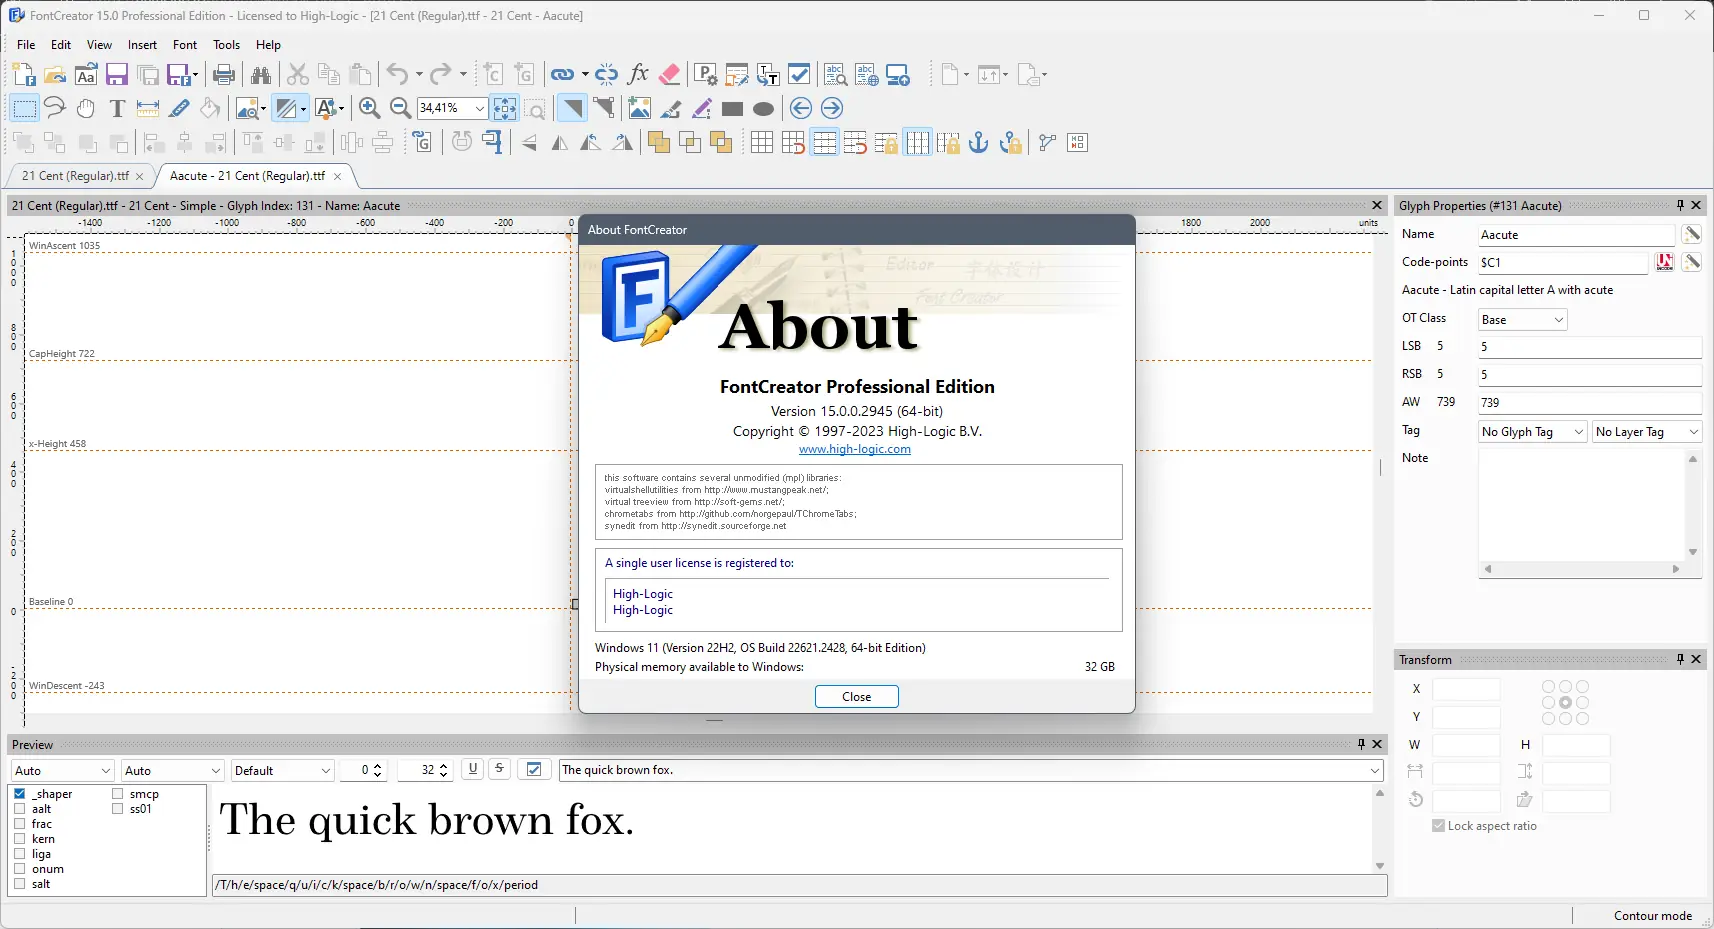Click the Preview panel vertical scrollbar
The width and height of the screenshot is (1714, 929).
(x=1380, y=829)
